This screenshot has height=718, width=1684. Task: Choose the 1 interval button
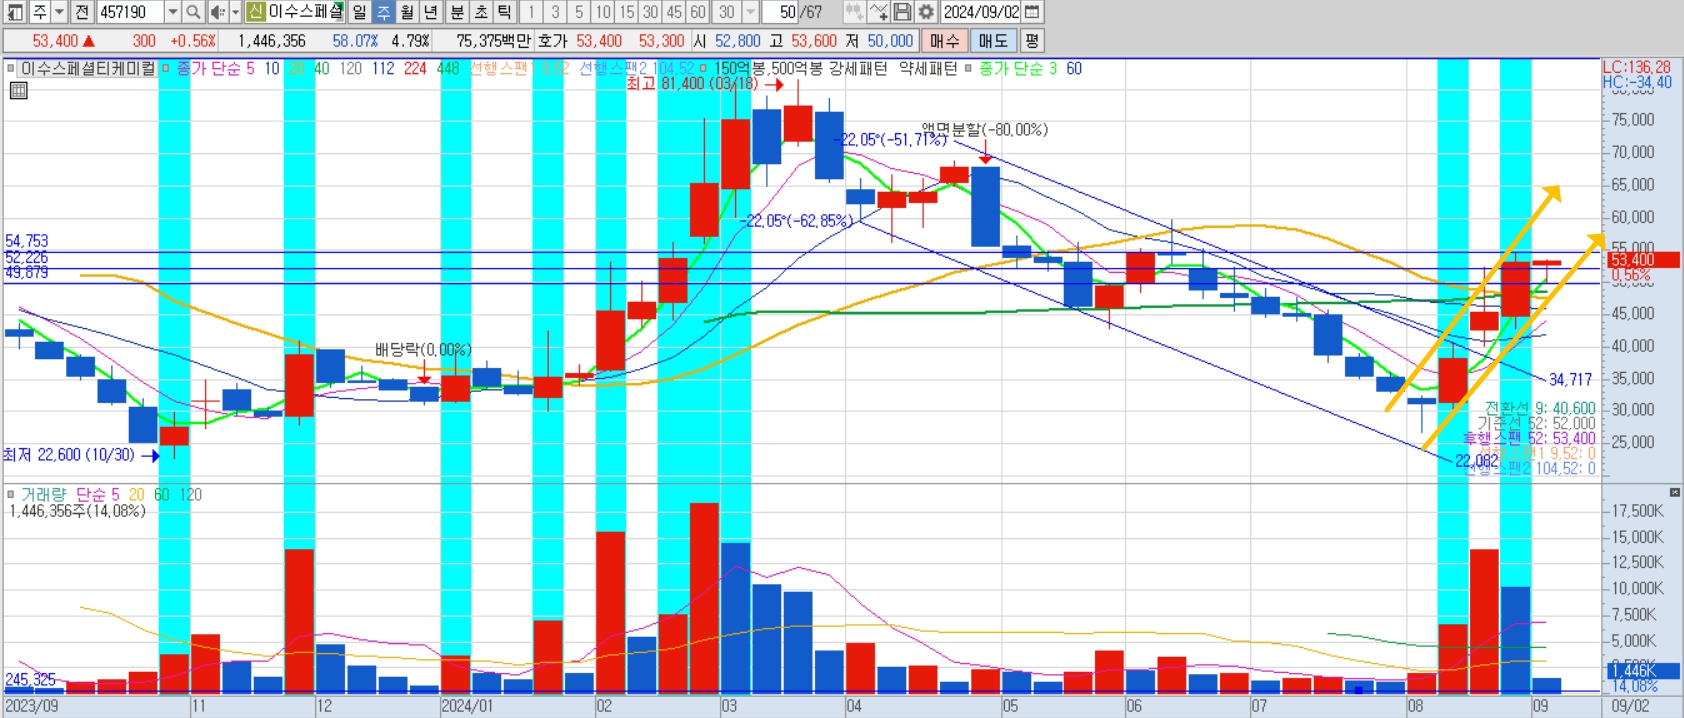click(x=531, y=12)
